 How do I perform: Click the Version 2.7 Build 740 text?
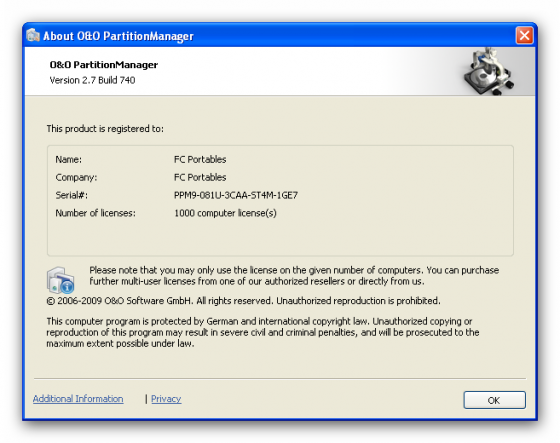92,80
